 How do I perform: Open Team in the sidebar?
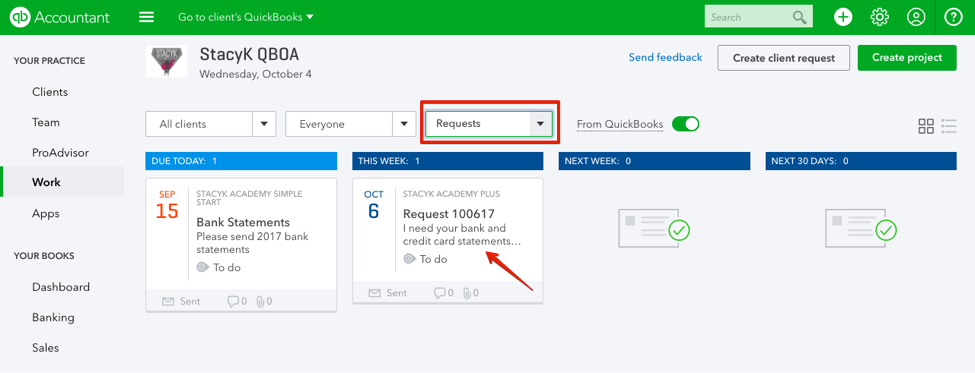pos(46,122)
